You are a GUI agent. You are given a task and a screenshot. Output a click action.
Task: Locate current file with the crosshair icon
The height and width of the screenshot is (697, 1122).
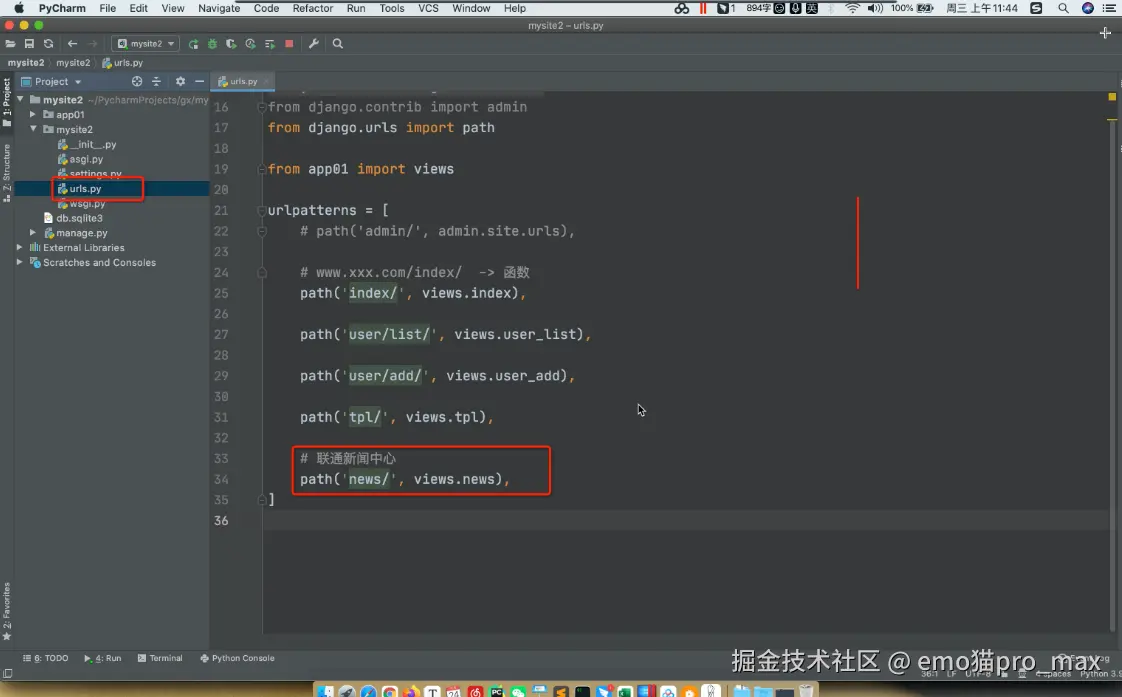pos(137,82)
